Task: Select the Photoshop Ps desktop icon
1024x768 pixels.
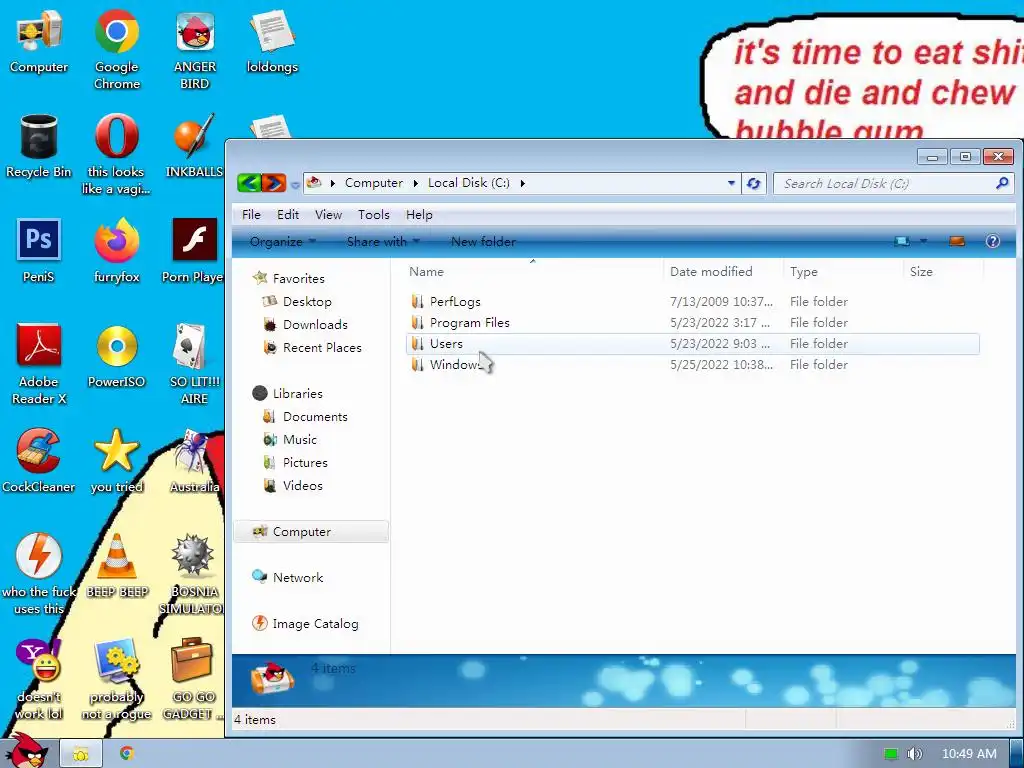Action: pos(39,251)
